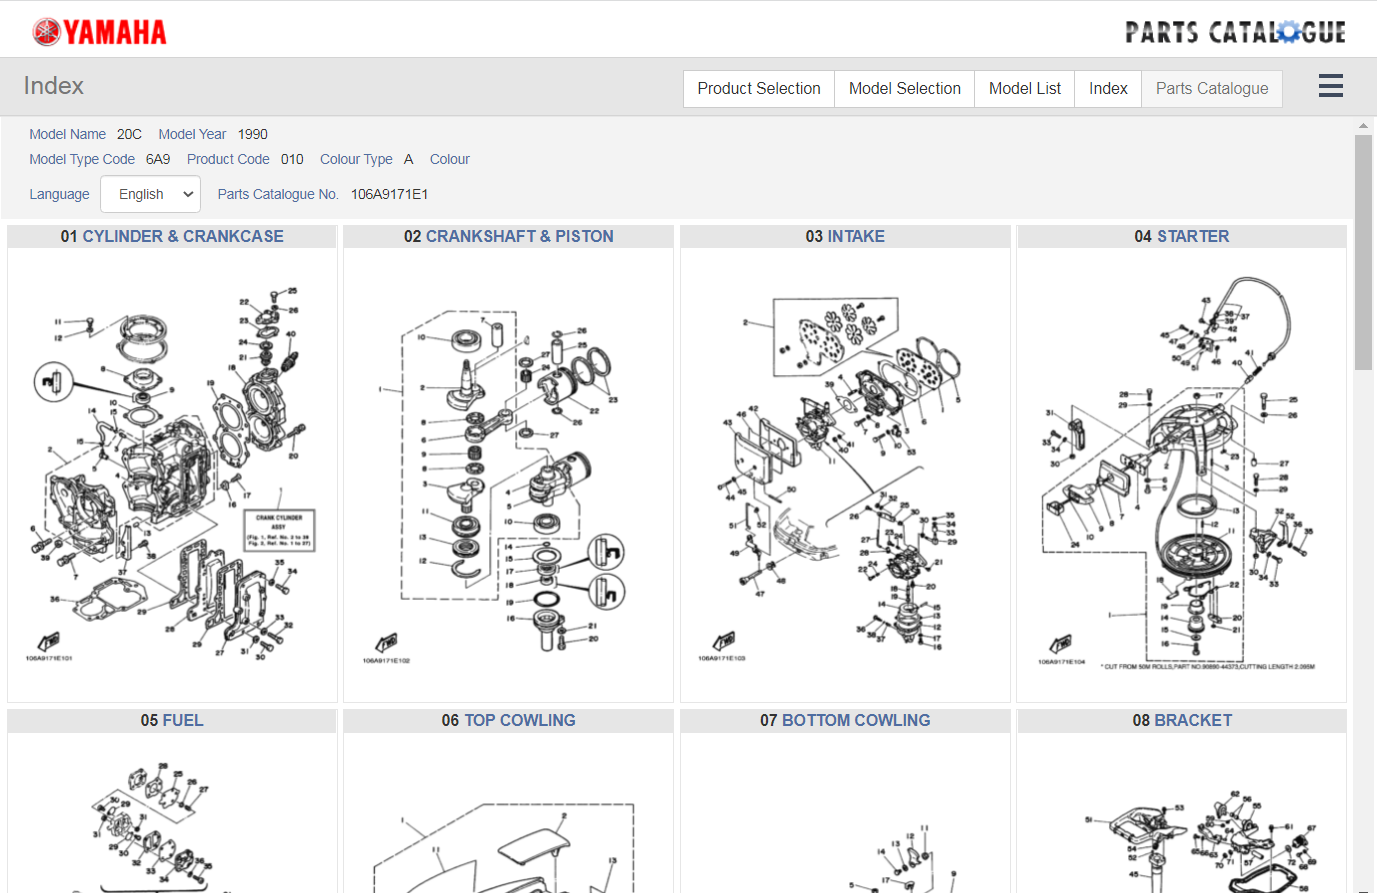
Task: Click the Cylinder & Crankcase diagram thumbnail
Action: 172,475
